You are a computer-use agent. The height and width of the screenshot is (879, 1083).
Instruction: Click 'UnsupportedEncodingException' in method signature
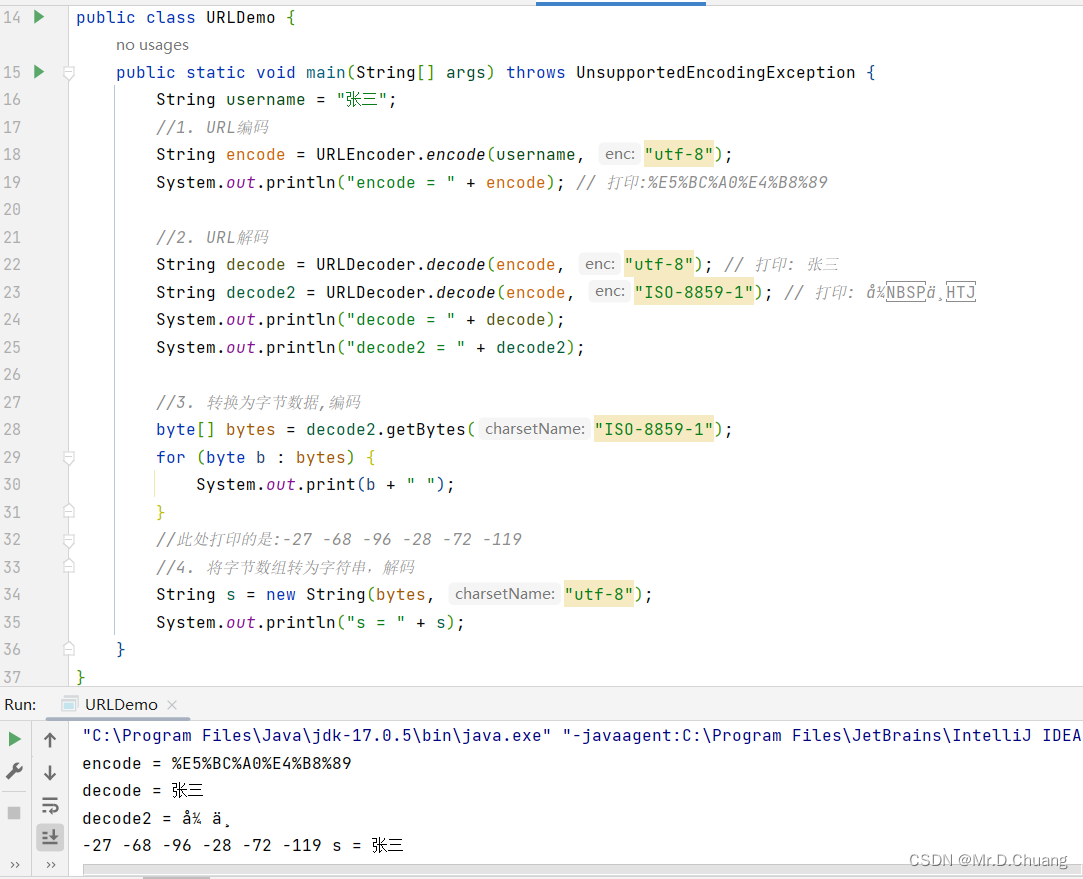click(x=716, y=73)
